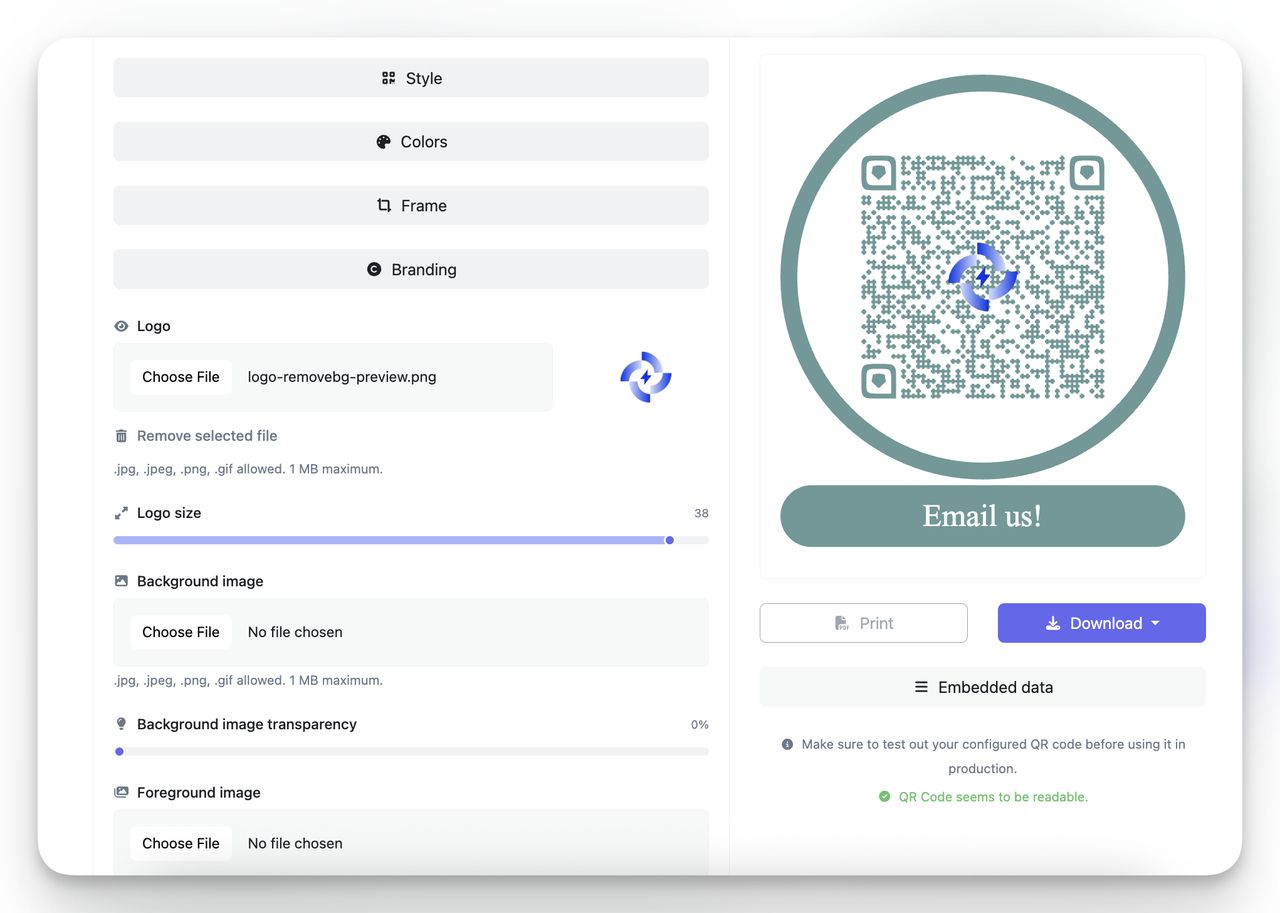The image size is (1280, 913).
Task: Click the eye icon beside Logo
Action: point(121,326)
